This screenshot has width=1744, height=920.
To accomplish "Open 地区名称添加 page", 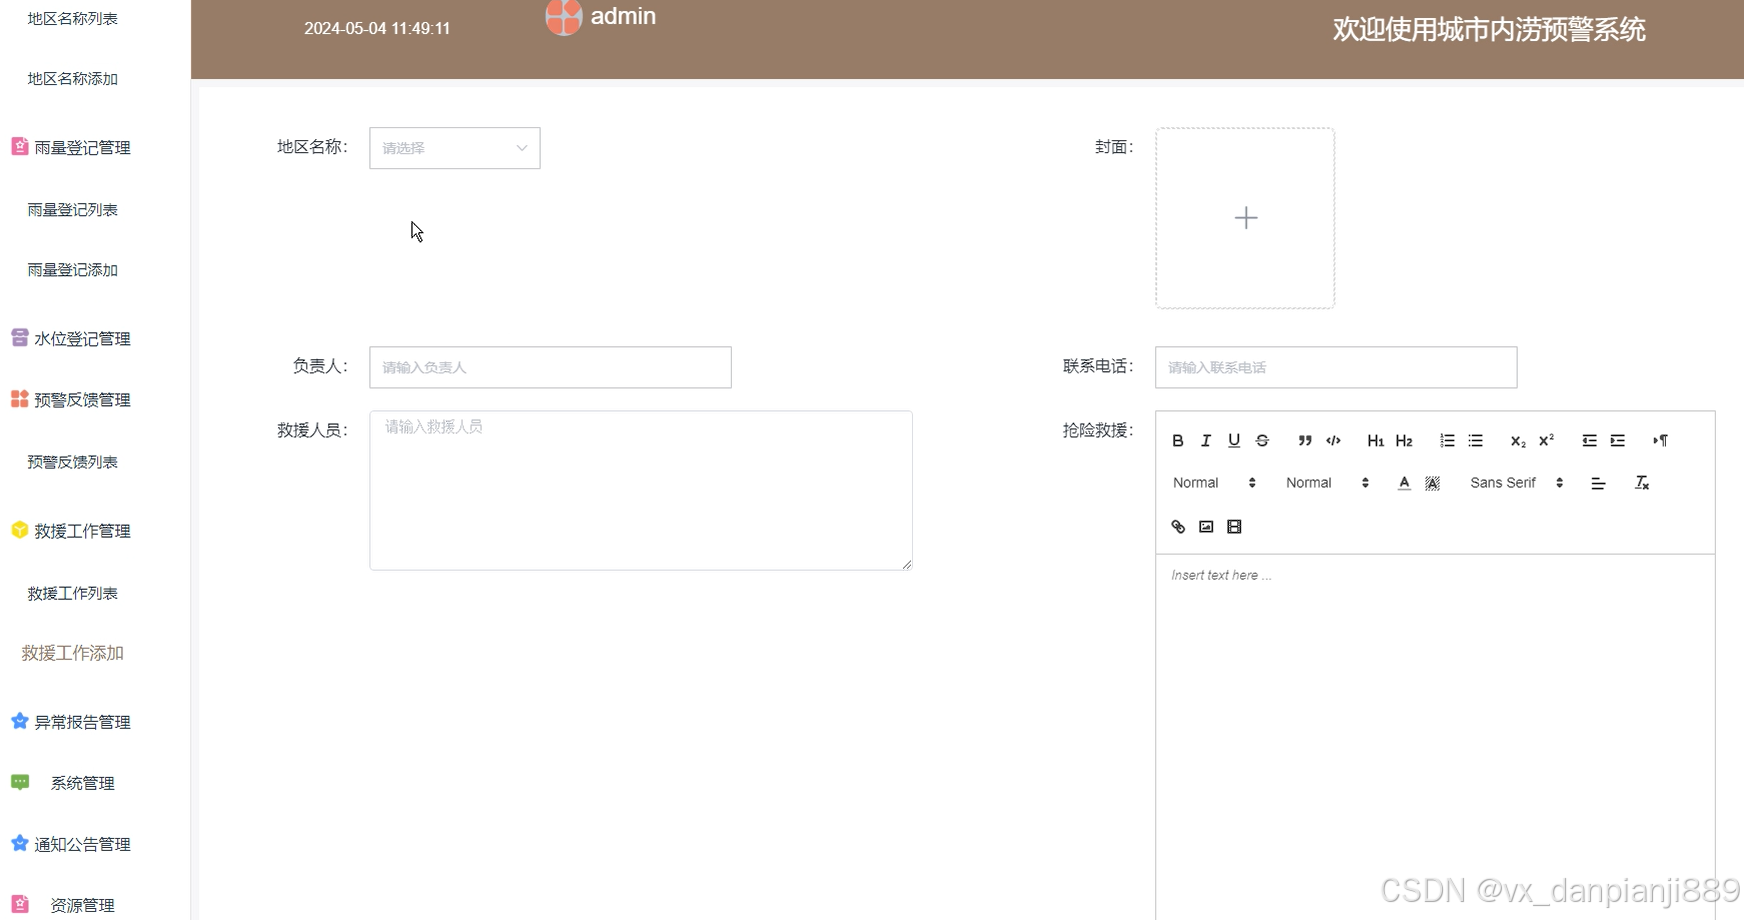I will tap(73, 79).
